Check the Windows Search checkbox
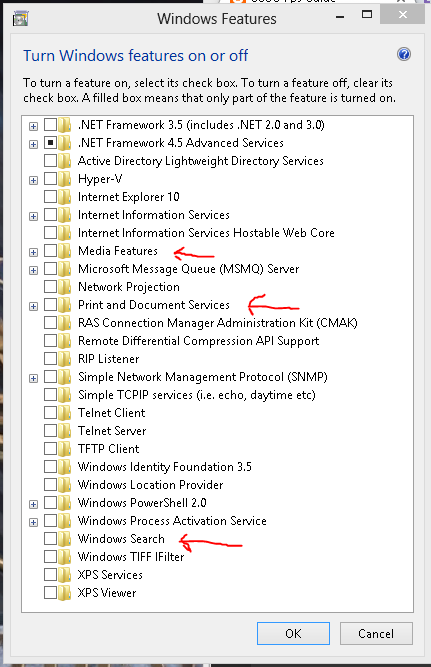This screenshot has width=431, height=667. coord(50,539)
